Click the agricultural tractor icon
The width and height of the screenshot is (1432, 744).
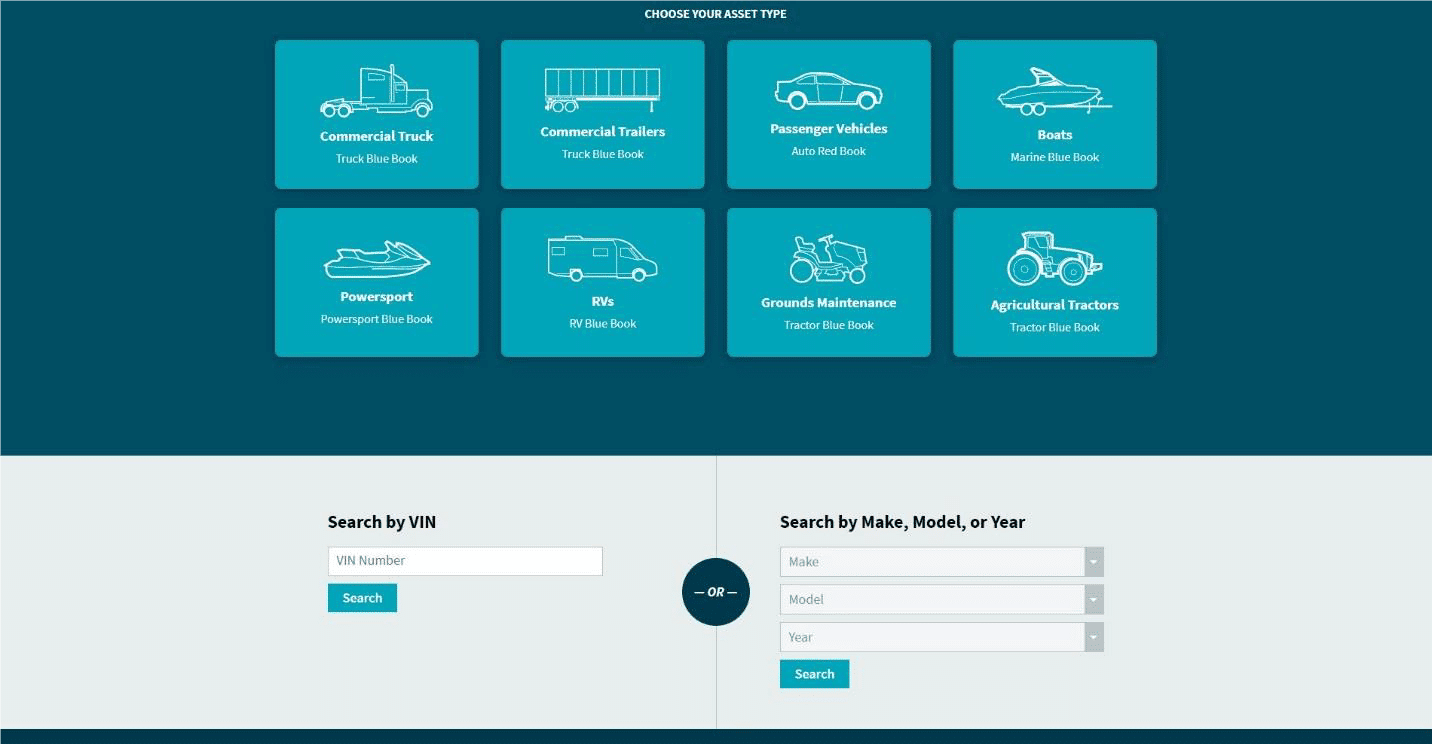tap(1055, 259)
